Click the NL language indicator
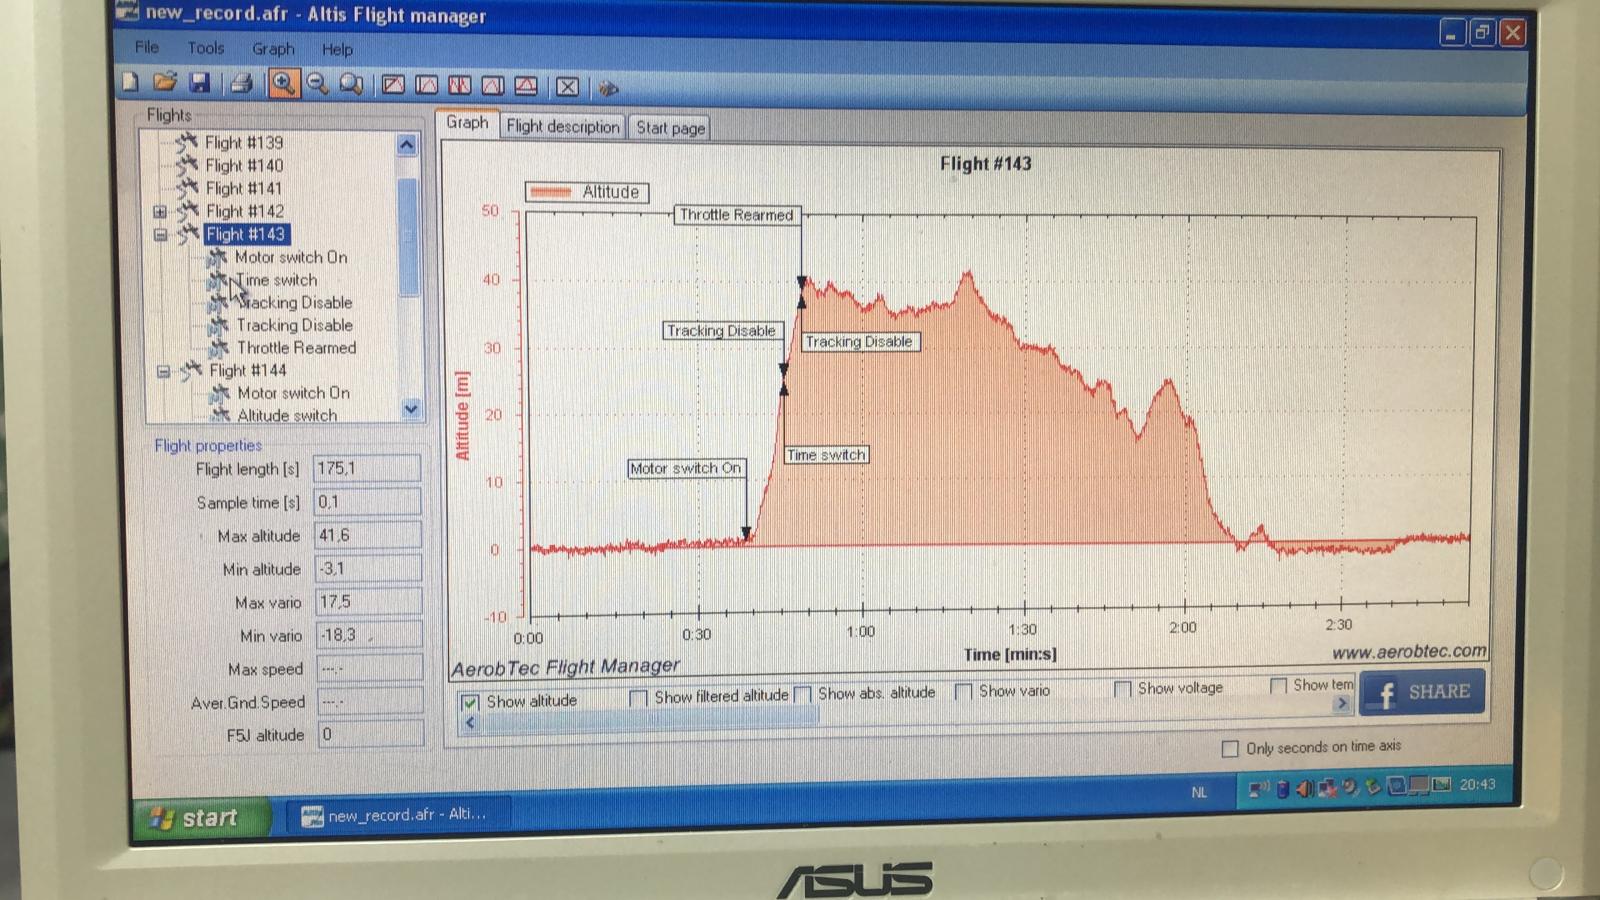 pos(1199,792)
